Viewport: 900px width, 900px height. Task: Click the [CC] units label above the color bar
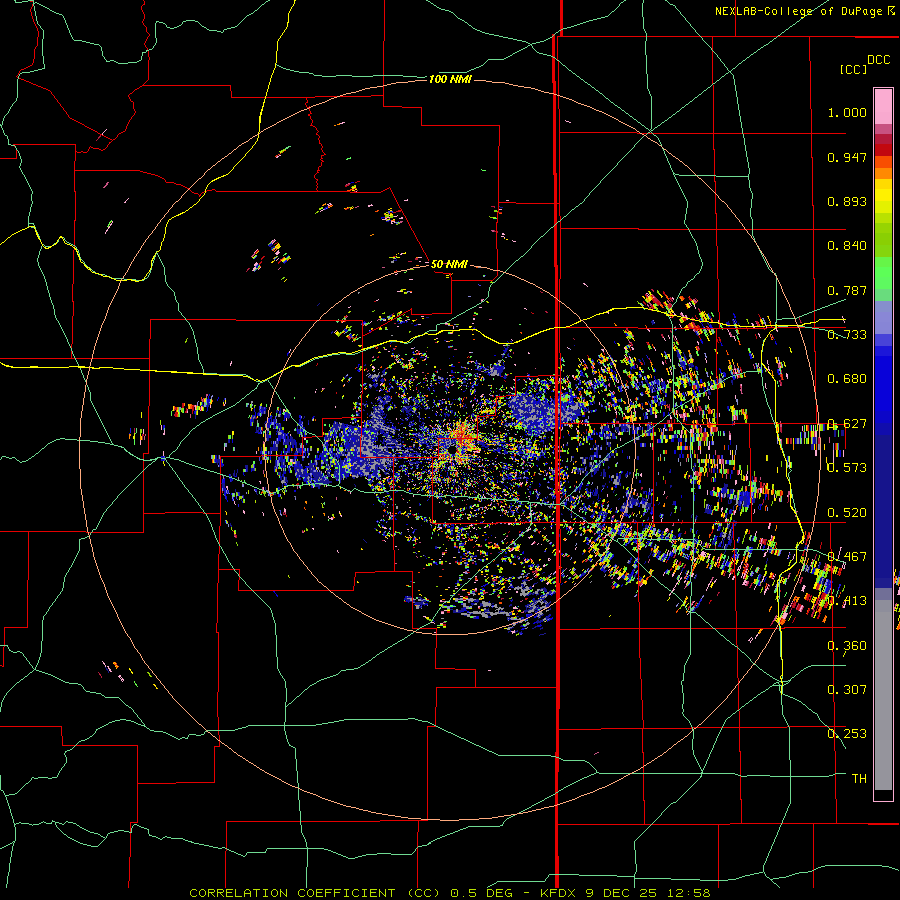pyautogui.click(x=853, y=69)
